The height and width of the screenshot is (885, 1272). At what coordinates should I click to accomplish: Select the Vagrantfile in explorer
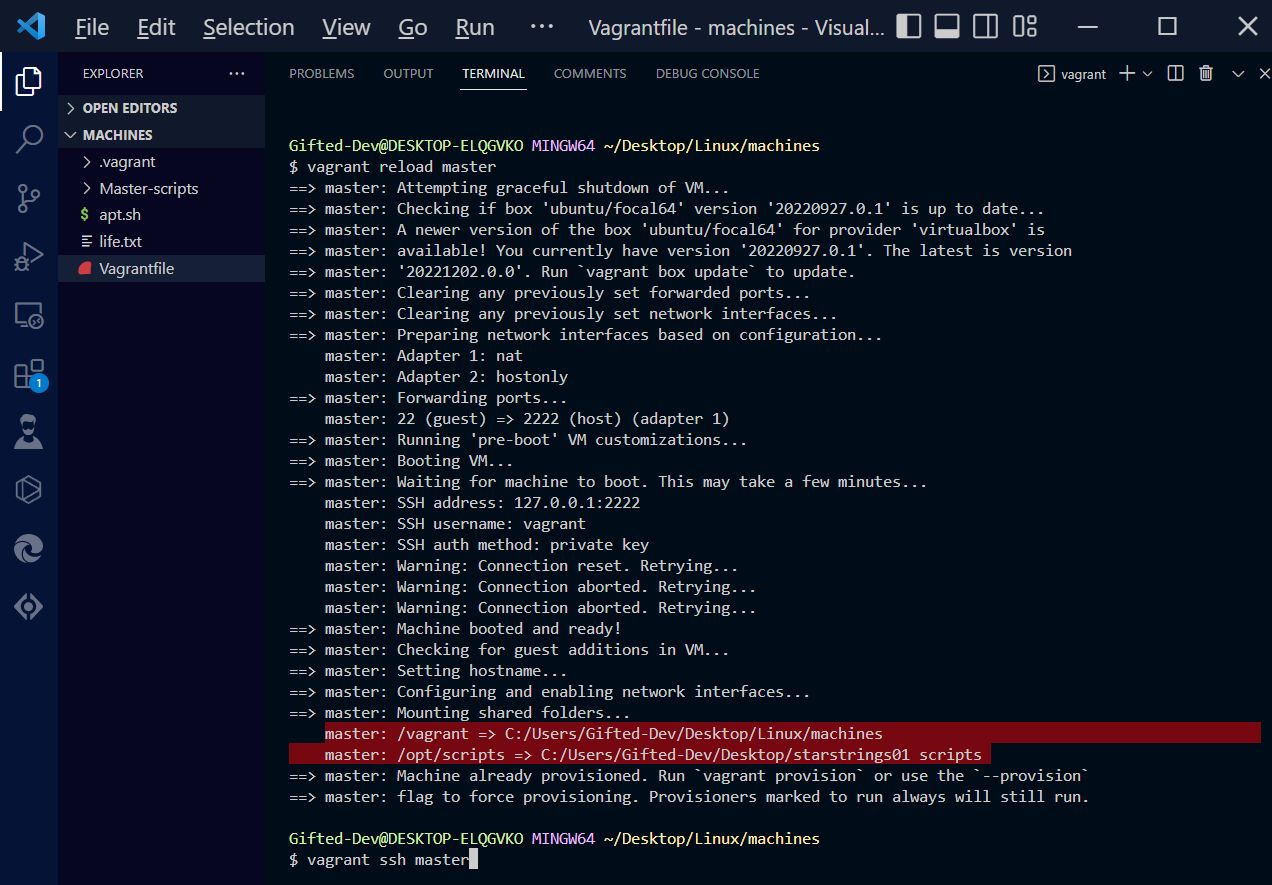pyautogui.click(x=162, y=268)
